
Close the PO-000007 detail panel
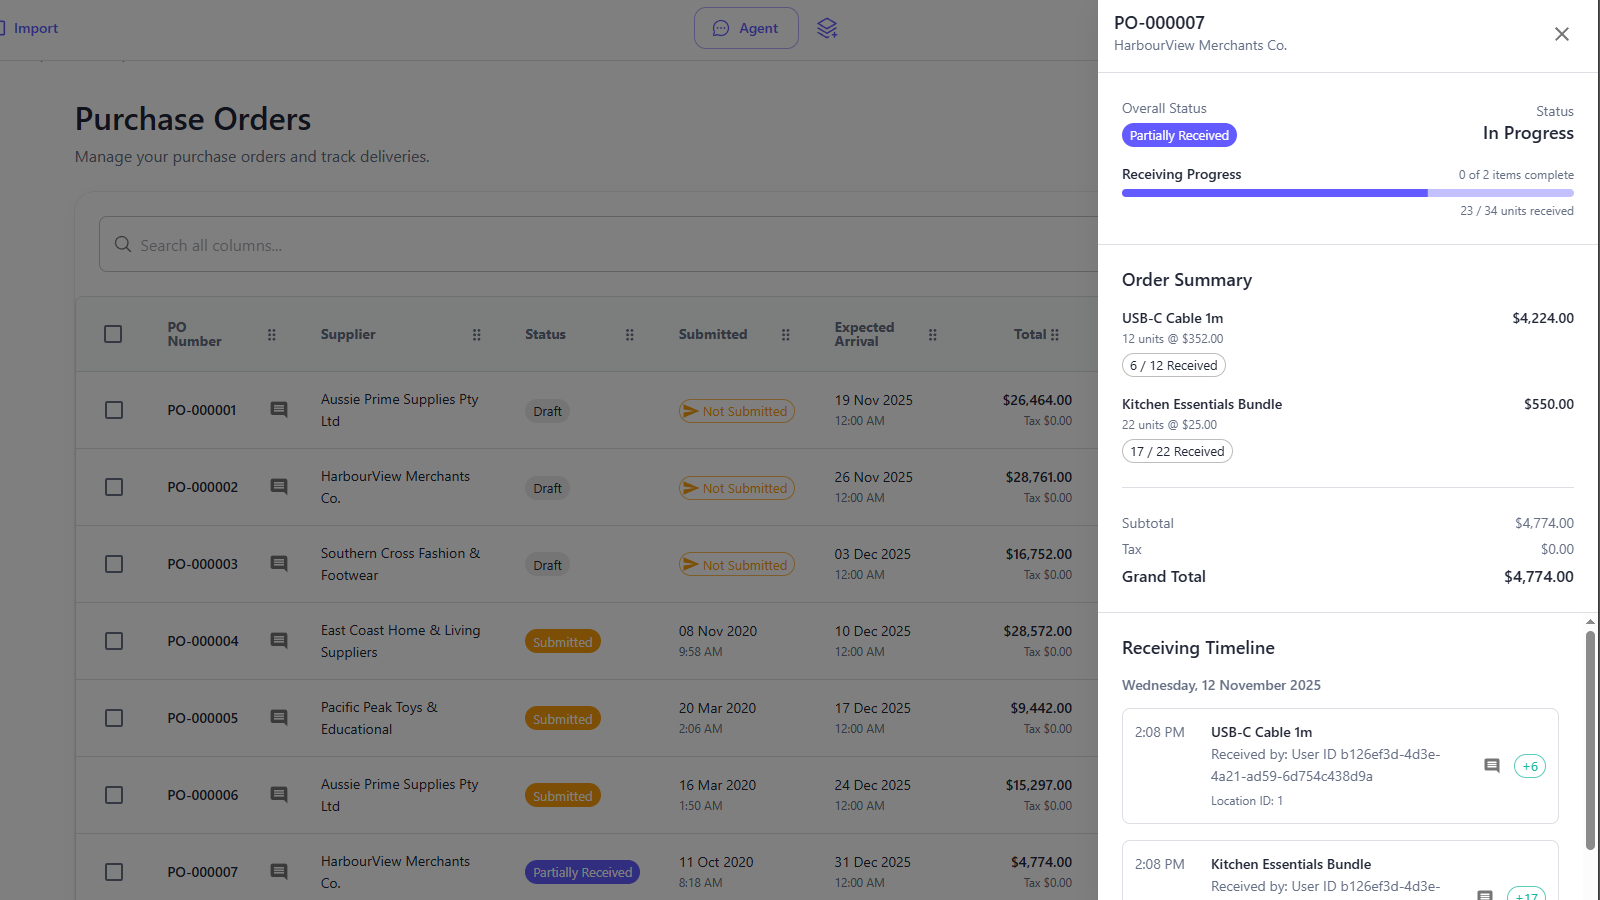pos(1562,34)
